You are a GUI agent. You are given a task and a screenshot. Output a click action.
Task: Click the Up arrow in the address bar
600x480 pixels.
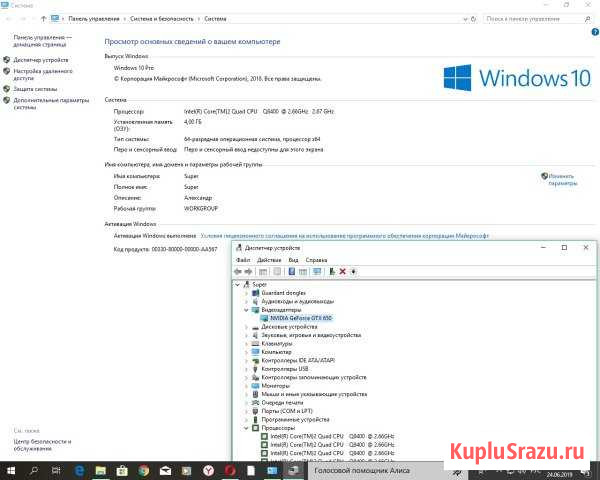[x=42, y=18]
